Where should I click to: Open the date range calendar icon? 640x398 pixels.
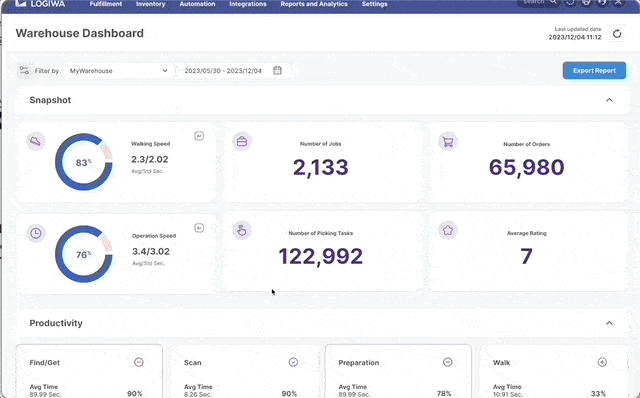[x=277, y=70]
